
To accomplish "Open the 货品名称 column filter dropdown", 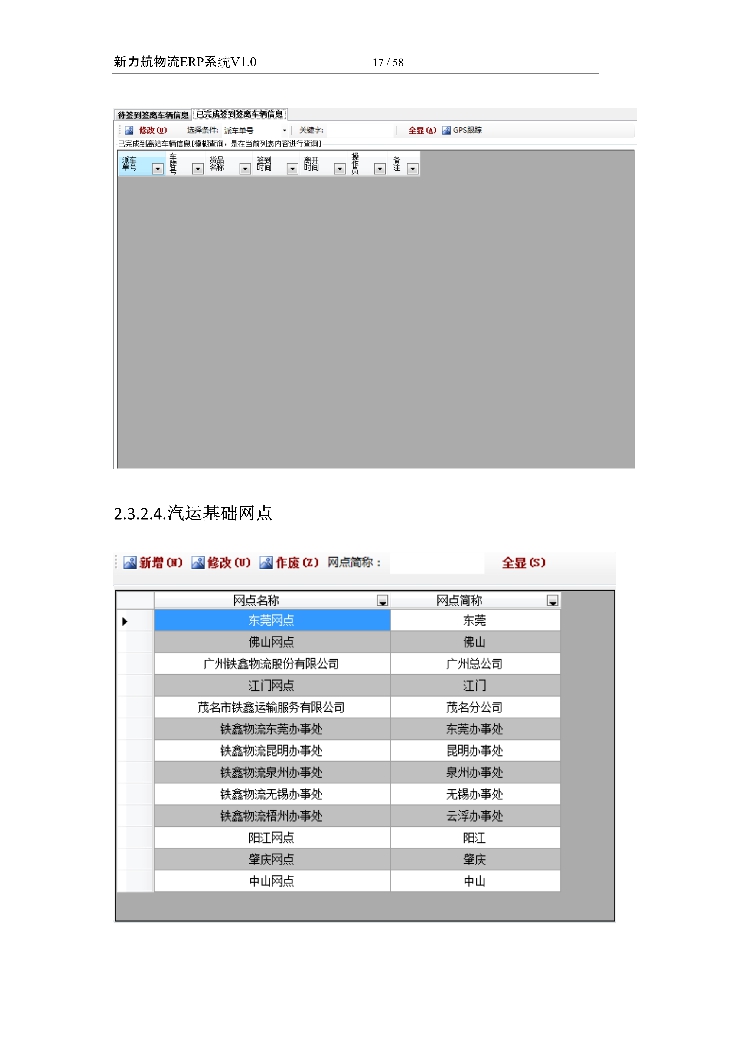I will 245,169.
